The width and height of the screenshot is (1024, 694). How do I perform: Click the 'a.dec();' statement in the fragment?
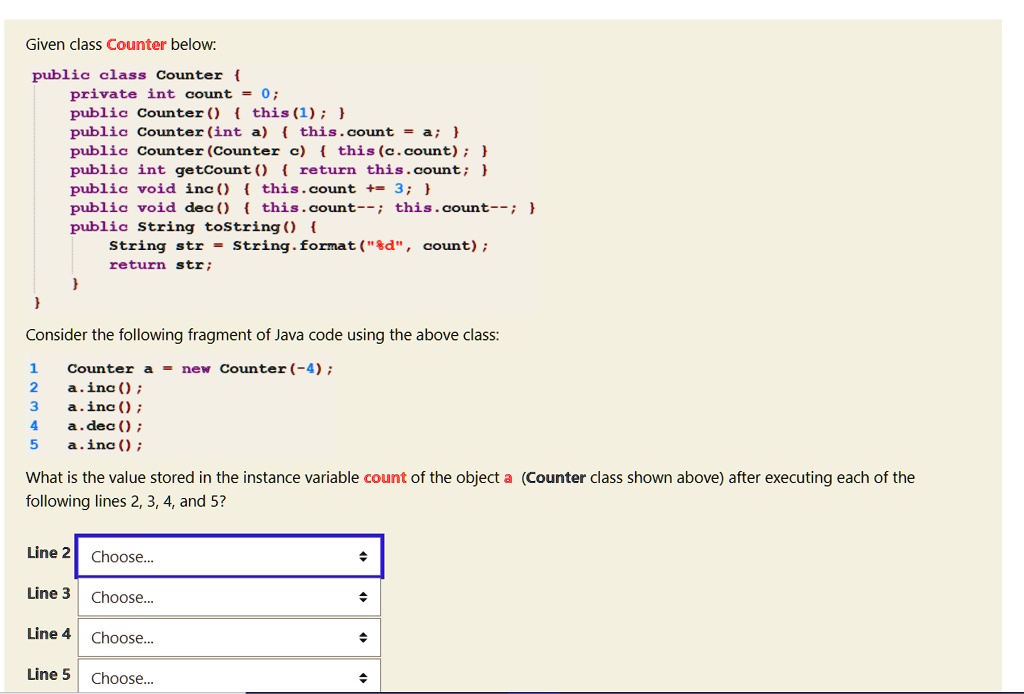[105, 425]
